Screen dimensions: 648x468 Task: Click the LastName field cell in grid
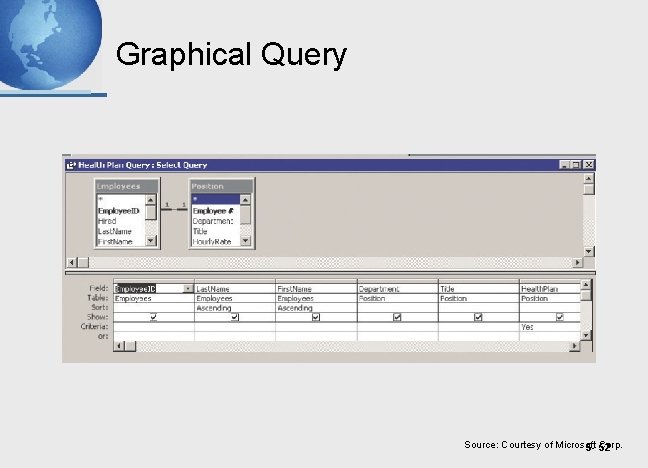(235, 289)
